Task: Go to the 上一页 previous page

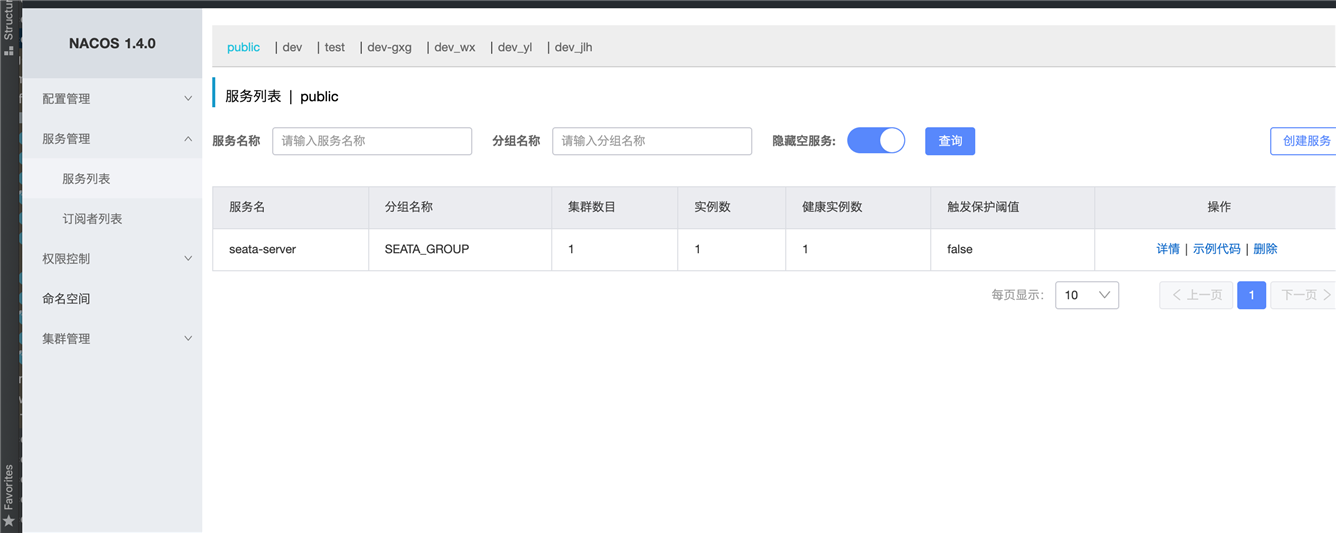Action: coord(1196,295)
